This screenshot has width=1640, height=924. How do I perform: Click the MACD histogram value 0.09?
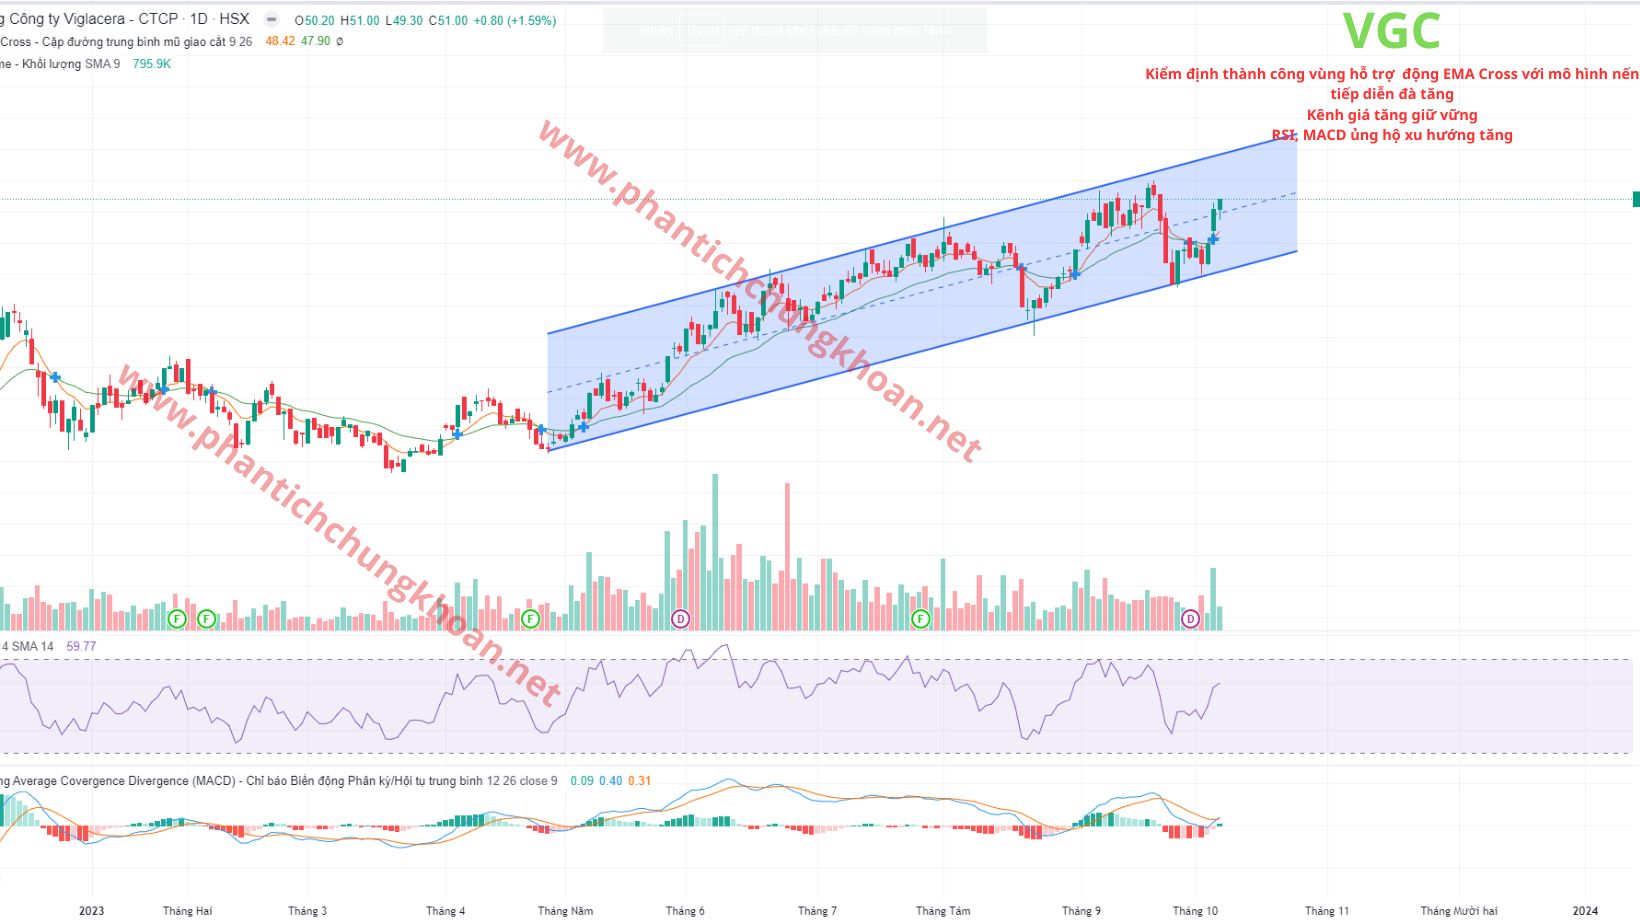pos(582,781)
